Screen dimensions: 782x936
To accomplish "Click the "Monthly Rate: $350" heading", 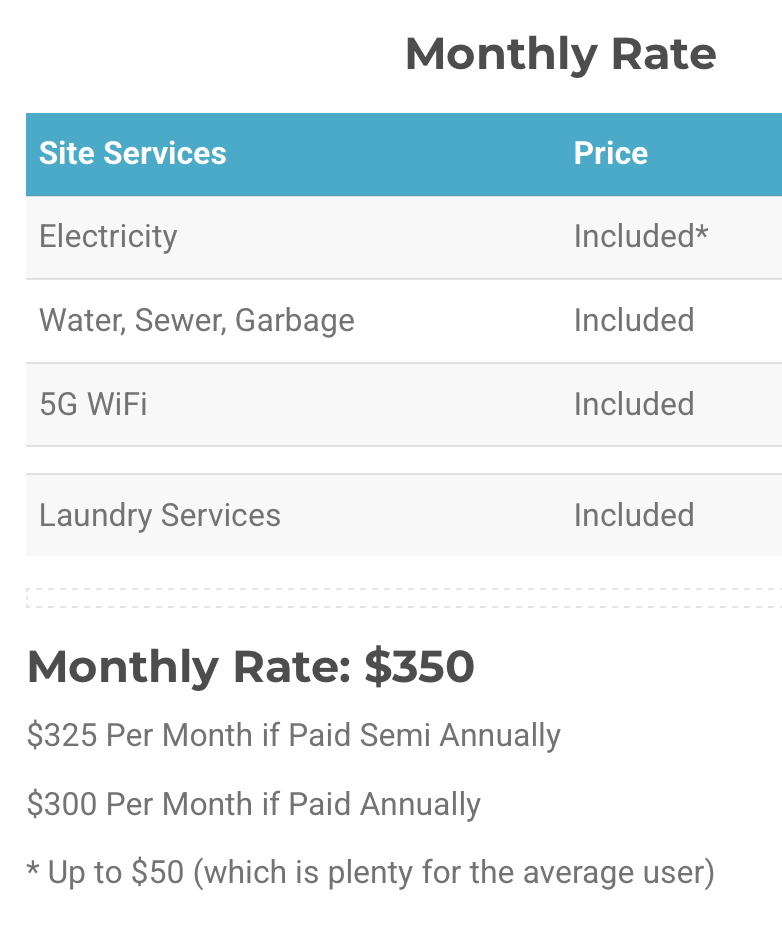I will [x=250, y=667].
